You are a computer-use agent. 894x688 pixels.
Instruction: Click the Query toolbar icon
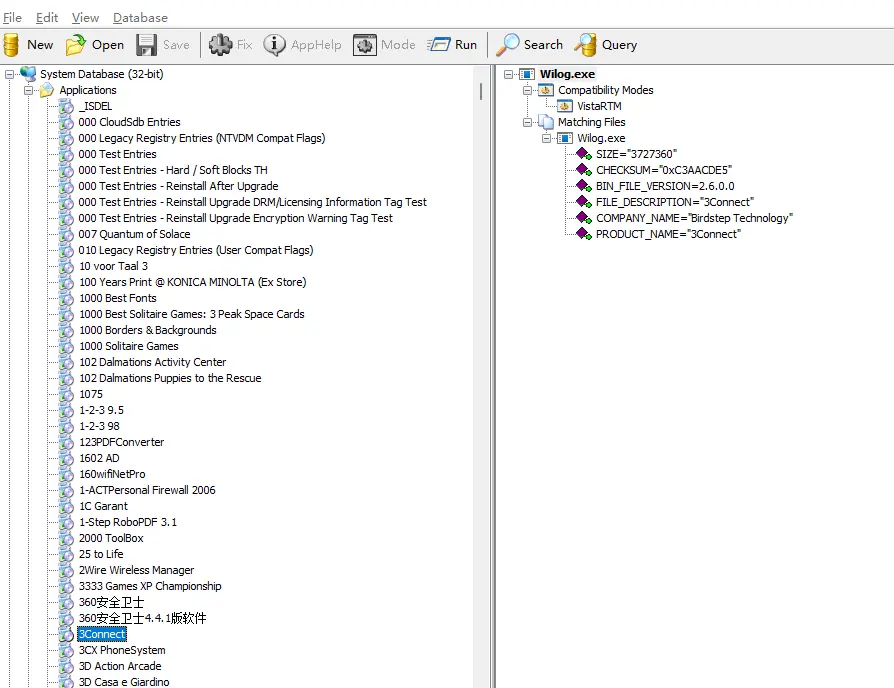coord(586,44)
